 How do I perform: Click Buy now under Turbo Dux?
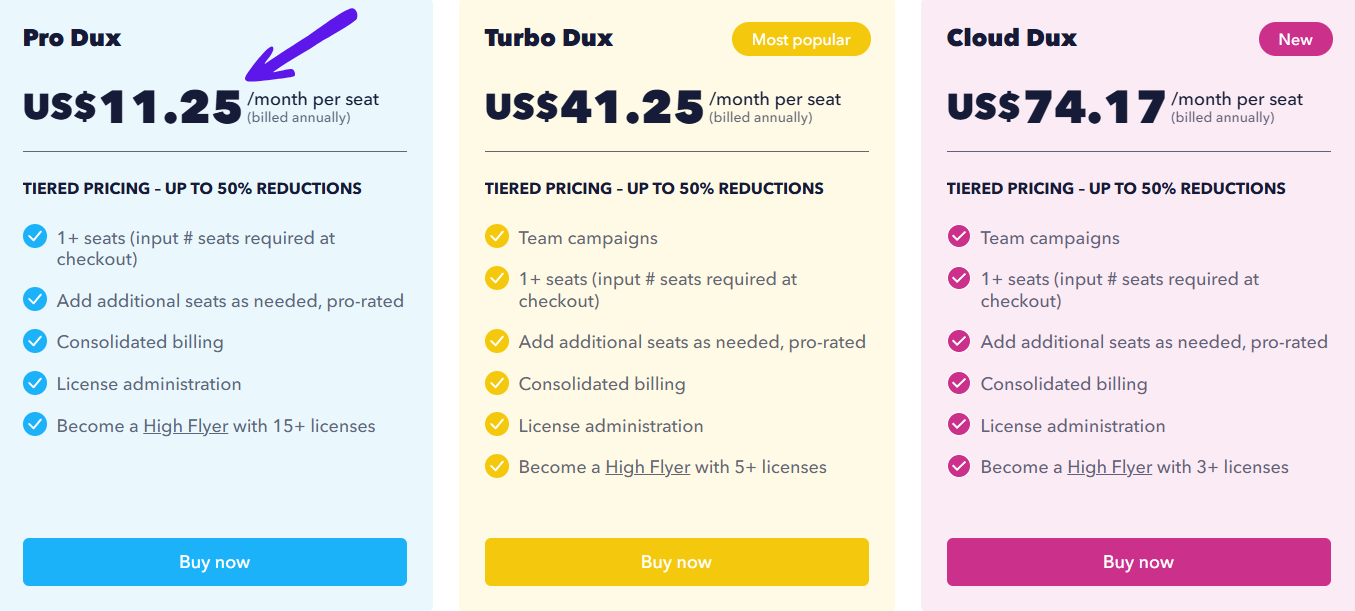click(x=676, y=562)
